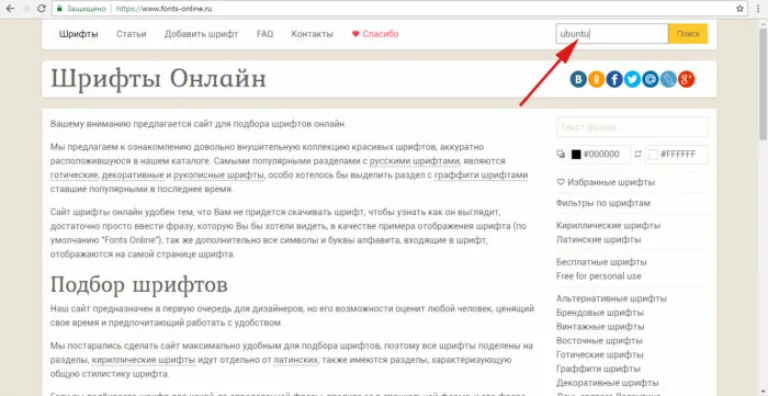Open the browser three-dot menu
The width and height of the screenshot is (768, 396).
(759, 8)
